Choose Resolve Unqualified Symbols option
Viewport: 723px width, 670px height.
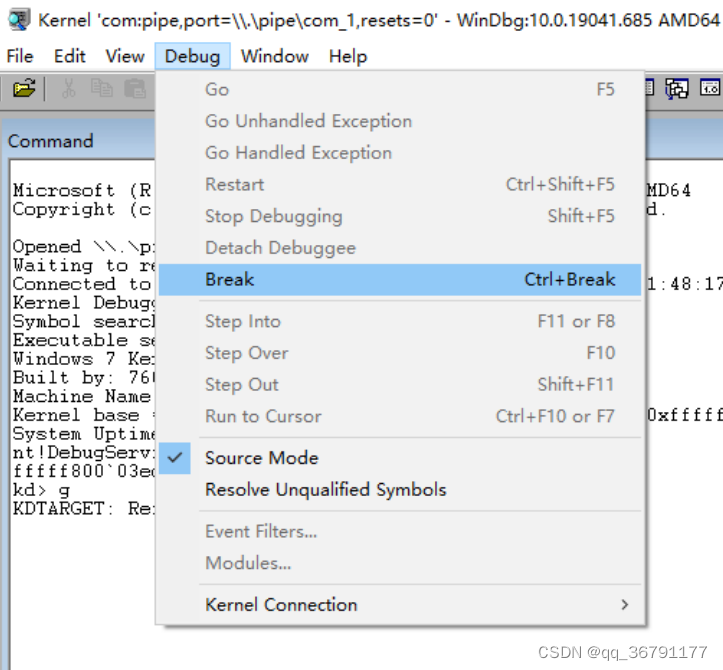click(x=325, y=490)
